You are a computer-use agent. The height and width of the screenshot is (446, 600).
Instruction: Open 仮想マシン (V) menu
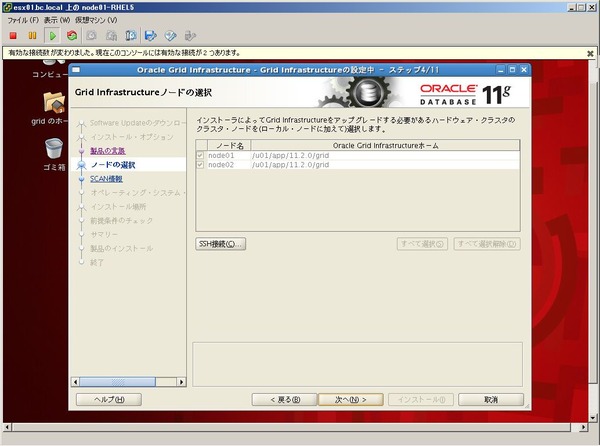pos(96,20)
